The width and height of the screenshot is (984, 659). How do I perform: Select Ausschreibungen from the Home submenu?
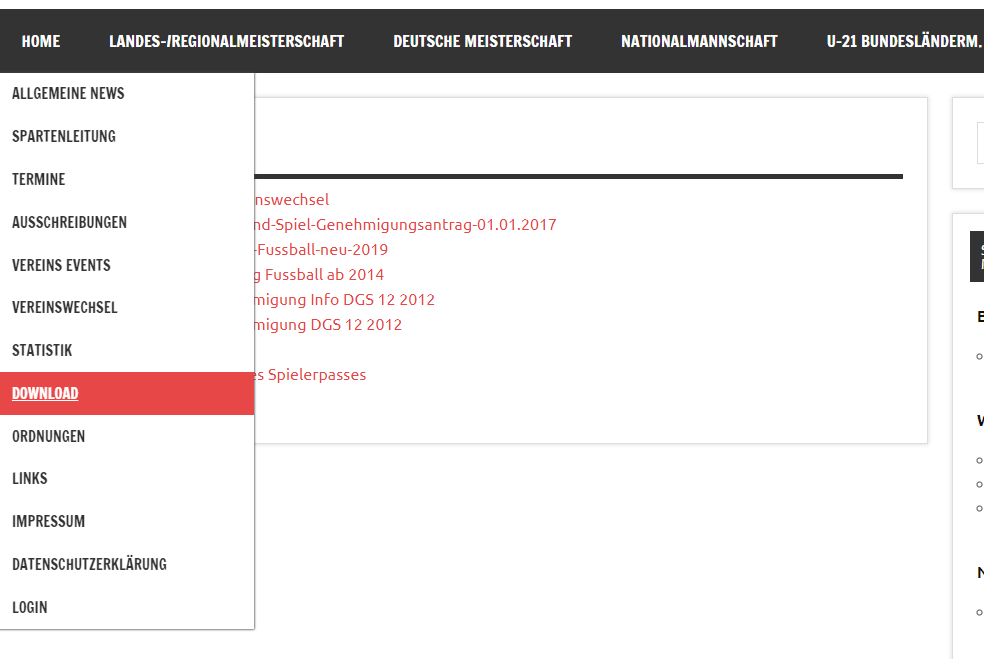[x=69, y=223]
